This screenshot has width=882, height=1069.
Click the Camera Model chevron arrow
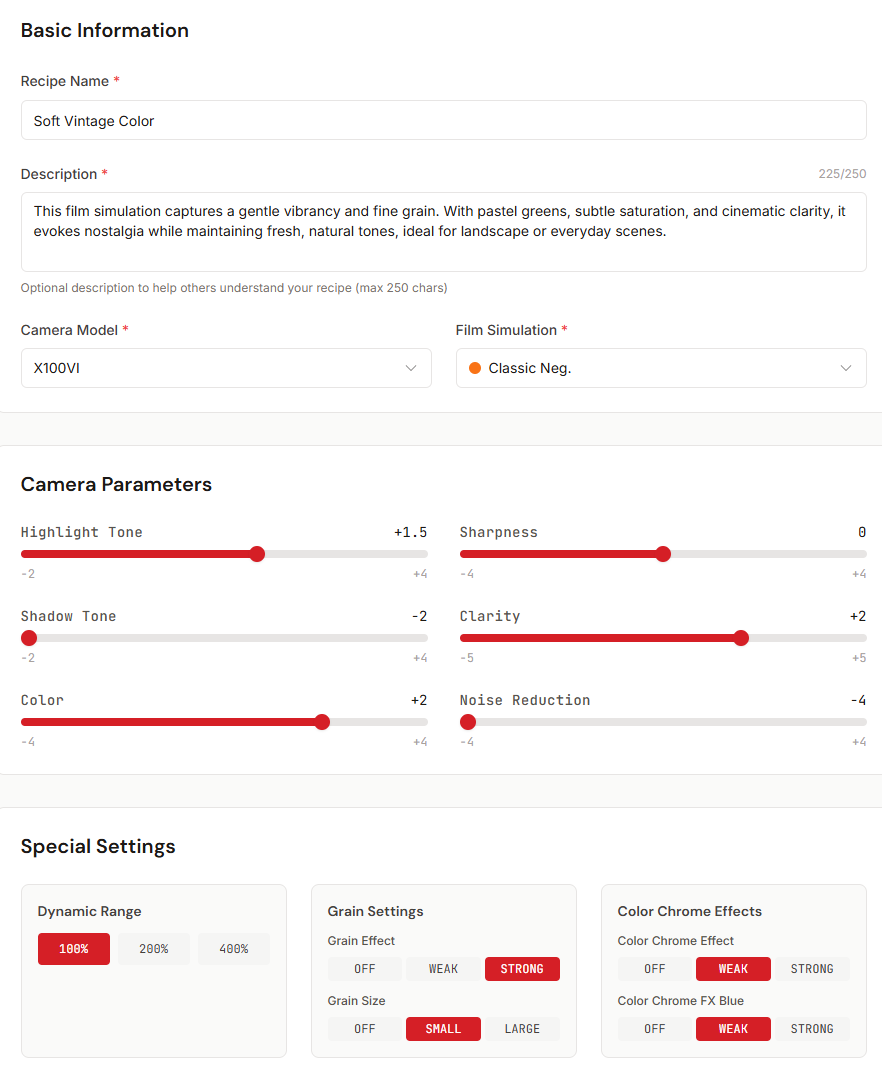(x=410, y=368)
